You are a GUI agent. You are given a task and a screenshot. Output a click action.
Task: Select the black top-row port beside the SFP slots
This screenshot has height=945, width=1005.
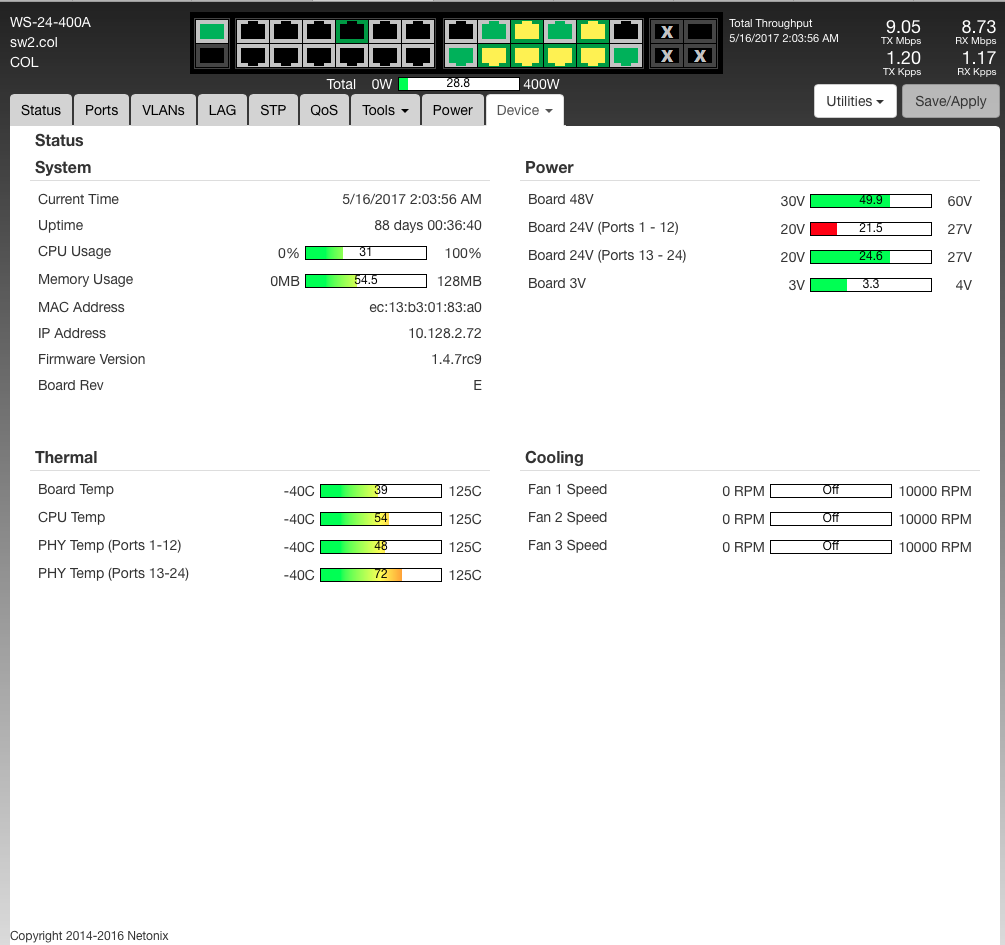pos(626,31)
